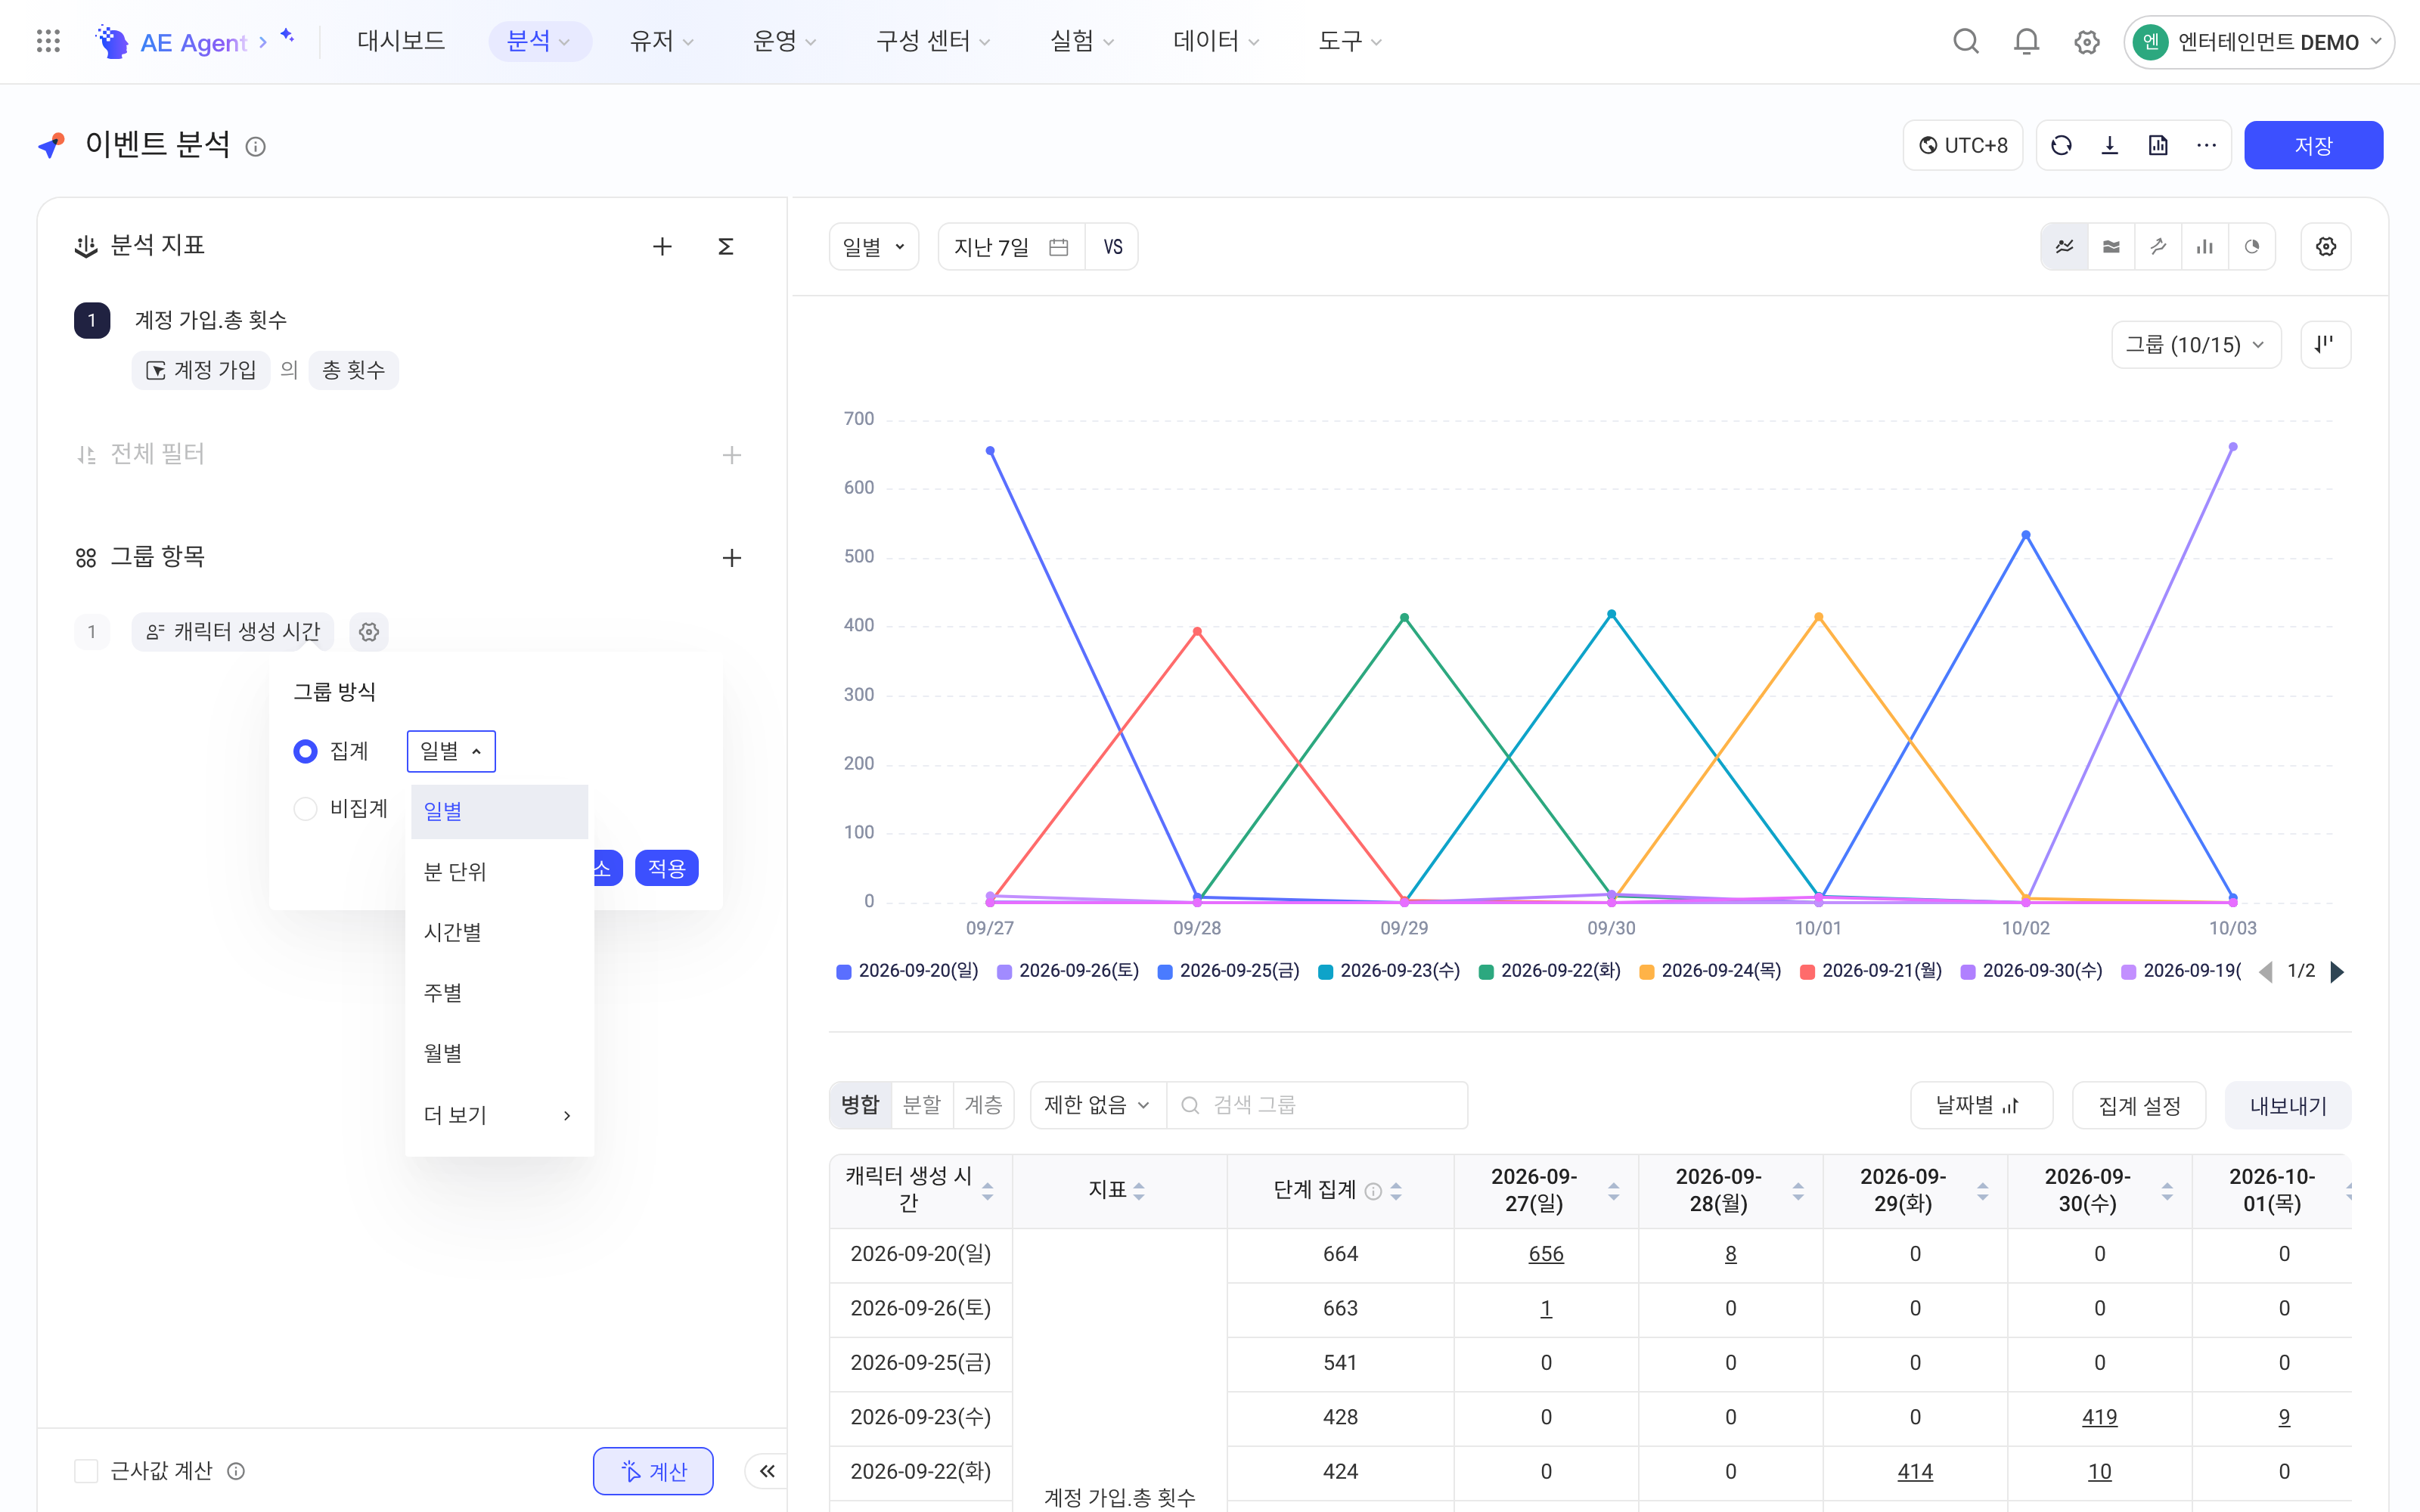The image size is (2420, 1512).
Task: Open the more options ellipsis
Action: click(2206, 146)
